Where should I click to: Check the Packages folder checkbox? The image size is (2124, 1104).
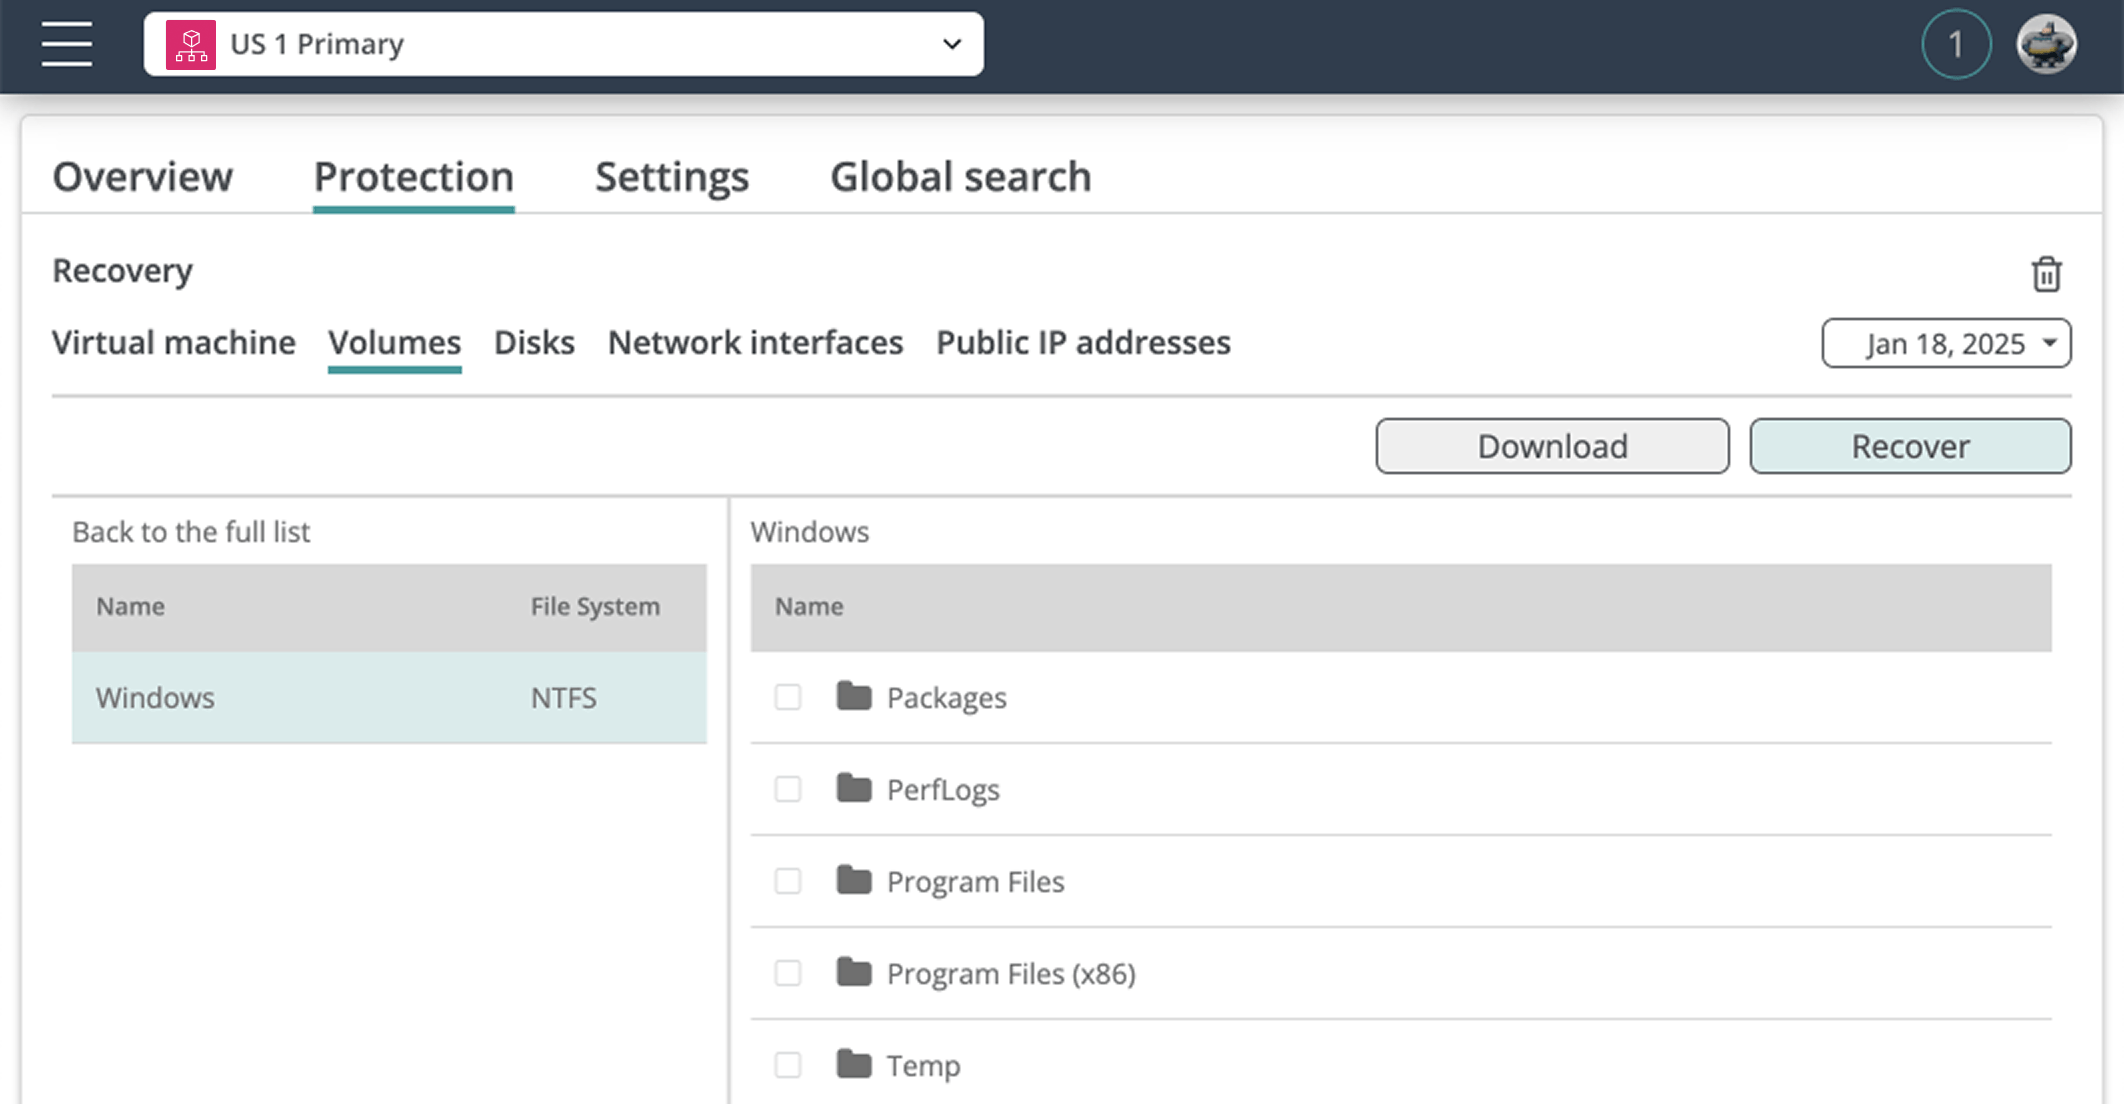(x=788, y=697)
